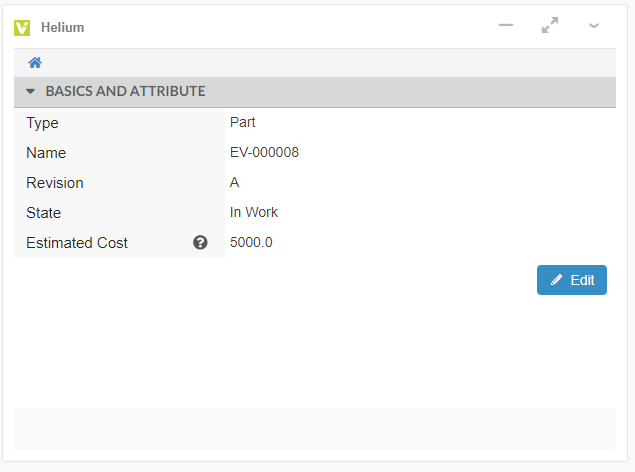Maximize the widget with the diagonal arrows icon

tap(550, 26)
